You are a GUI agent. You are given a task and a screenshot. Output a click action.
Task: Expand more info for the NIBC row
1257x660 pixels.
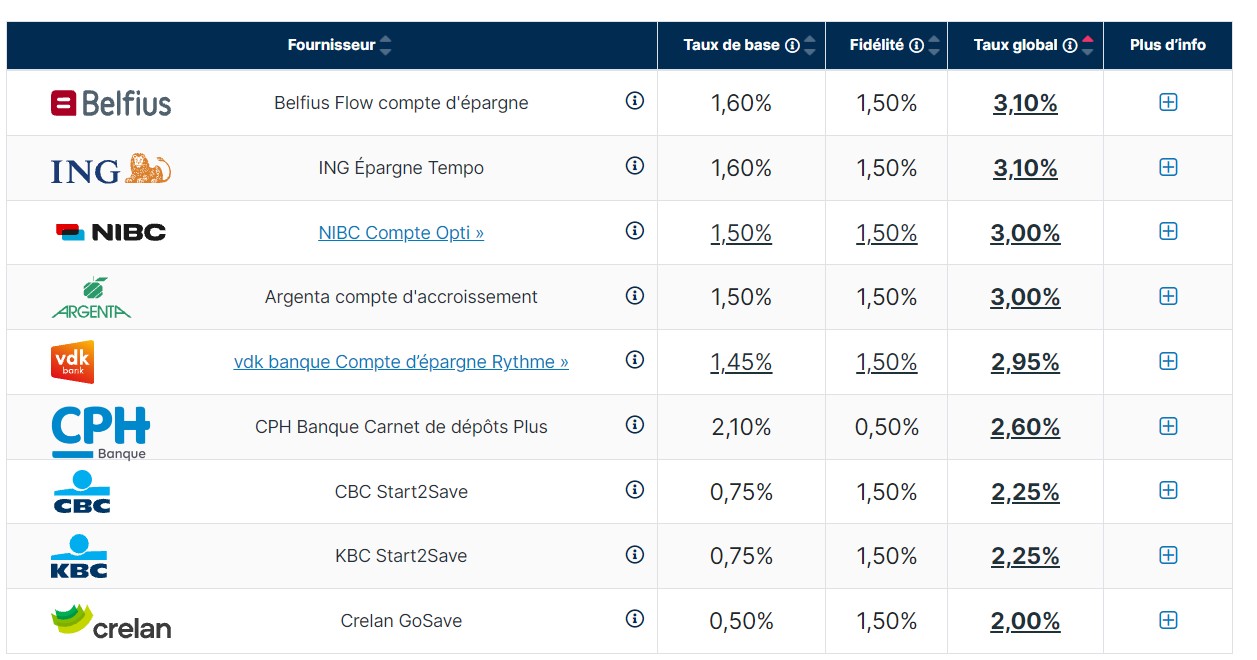(1168, 231)
